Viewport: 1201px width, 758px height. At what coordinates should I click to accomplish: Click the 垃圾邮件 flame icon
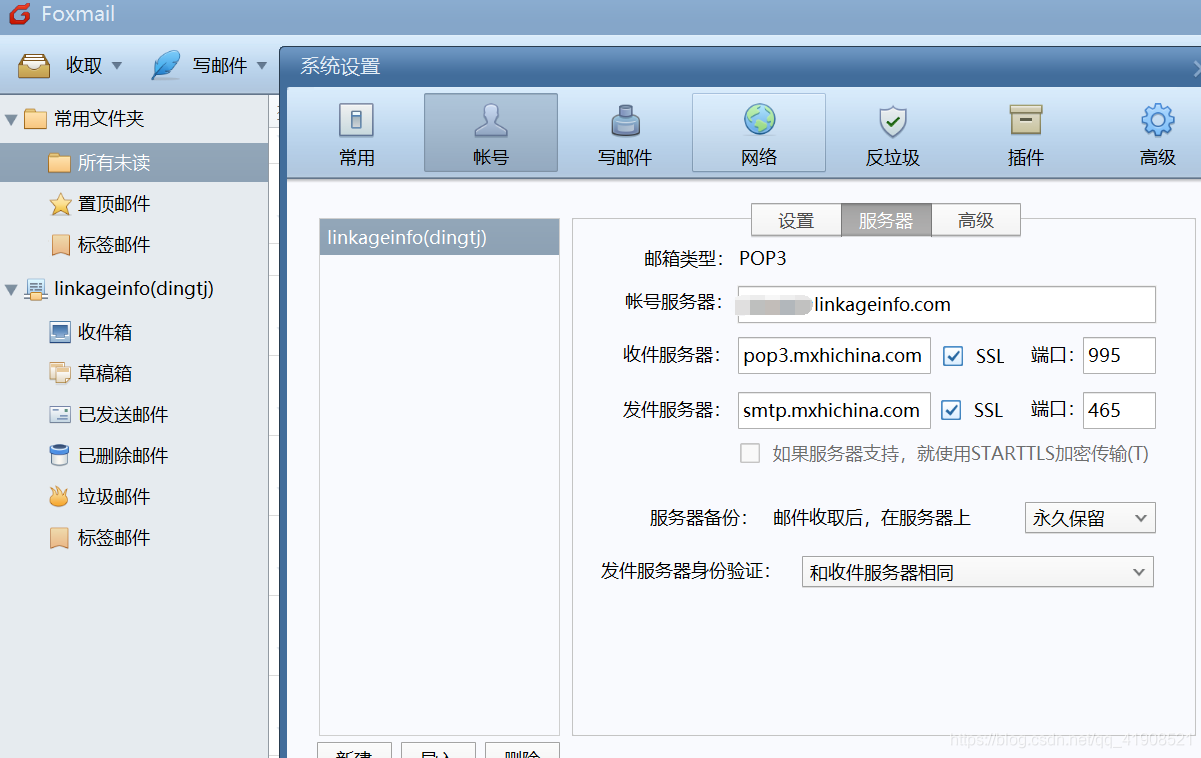point(60,496)
